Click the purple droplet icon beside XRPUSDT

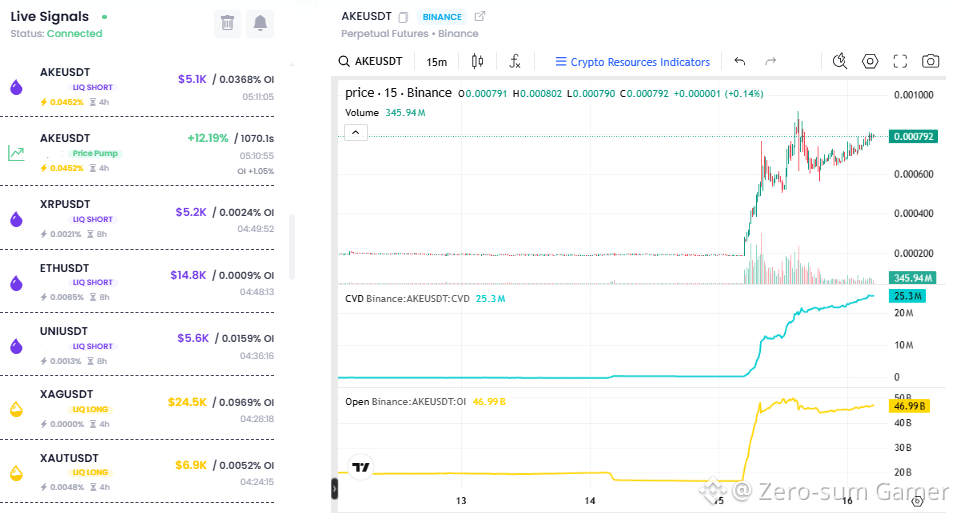16,219
